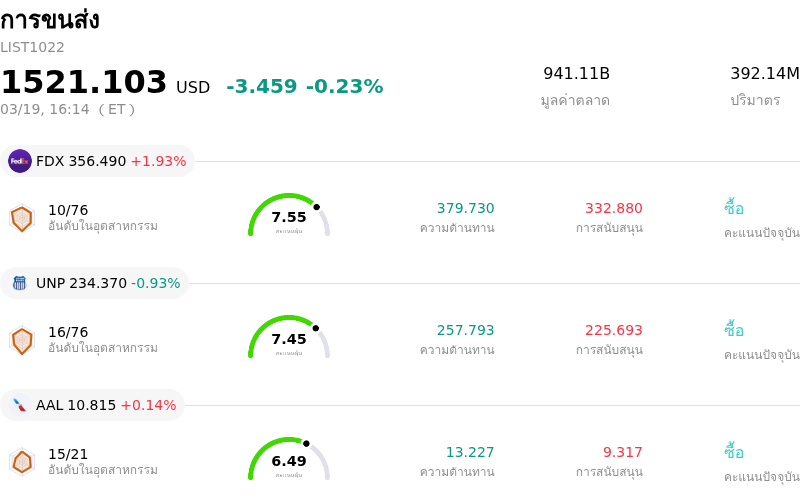This screenshot has height=499, width=800.
Task: Click the UNP 7.45 score gauge
Action: pos(289,338)
